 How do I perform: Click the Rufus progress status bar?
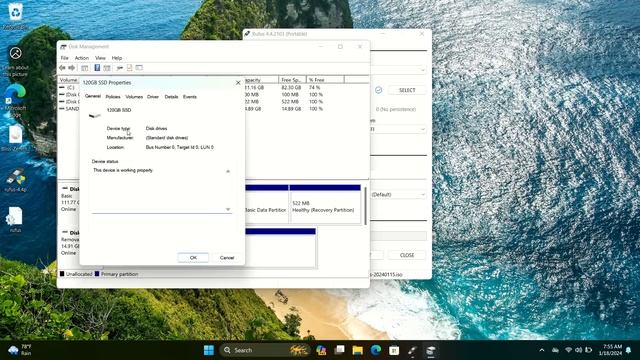tap(398, 236)
